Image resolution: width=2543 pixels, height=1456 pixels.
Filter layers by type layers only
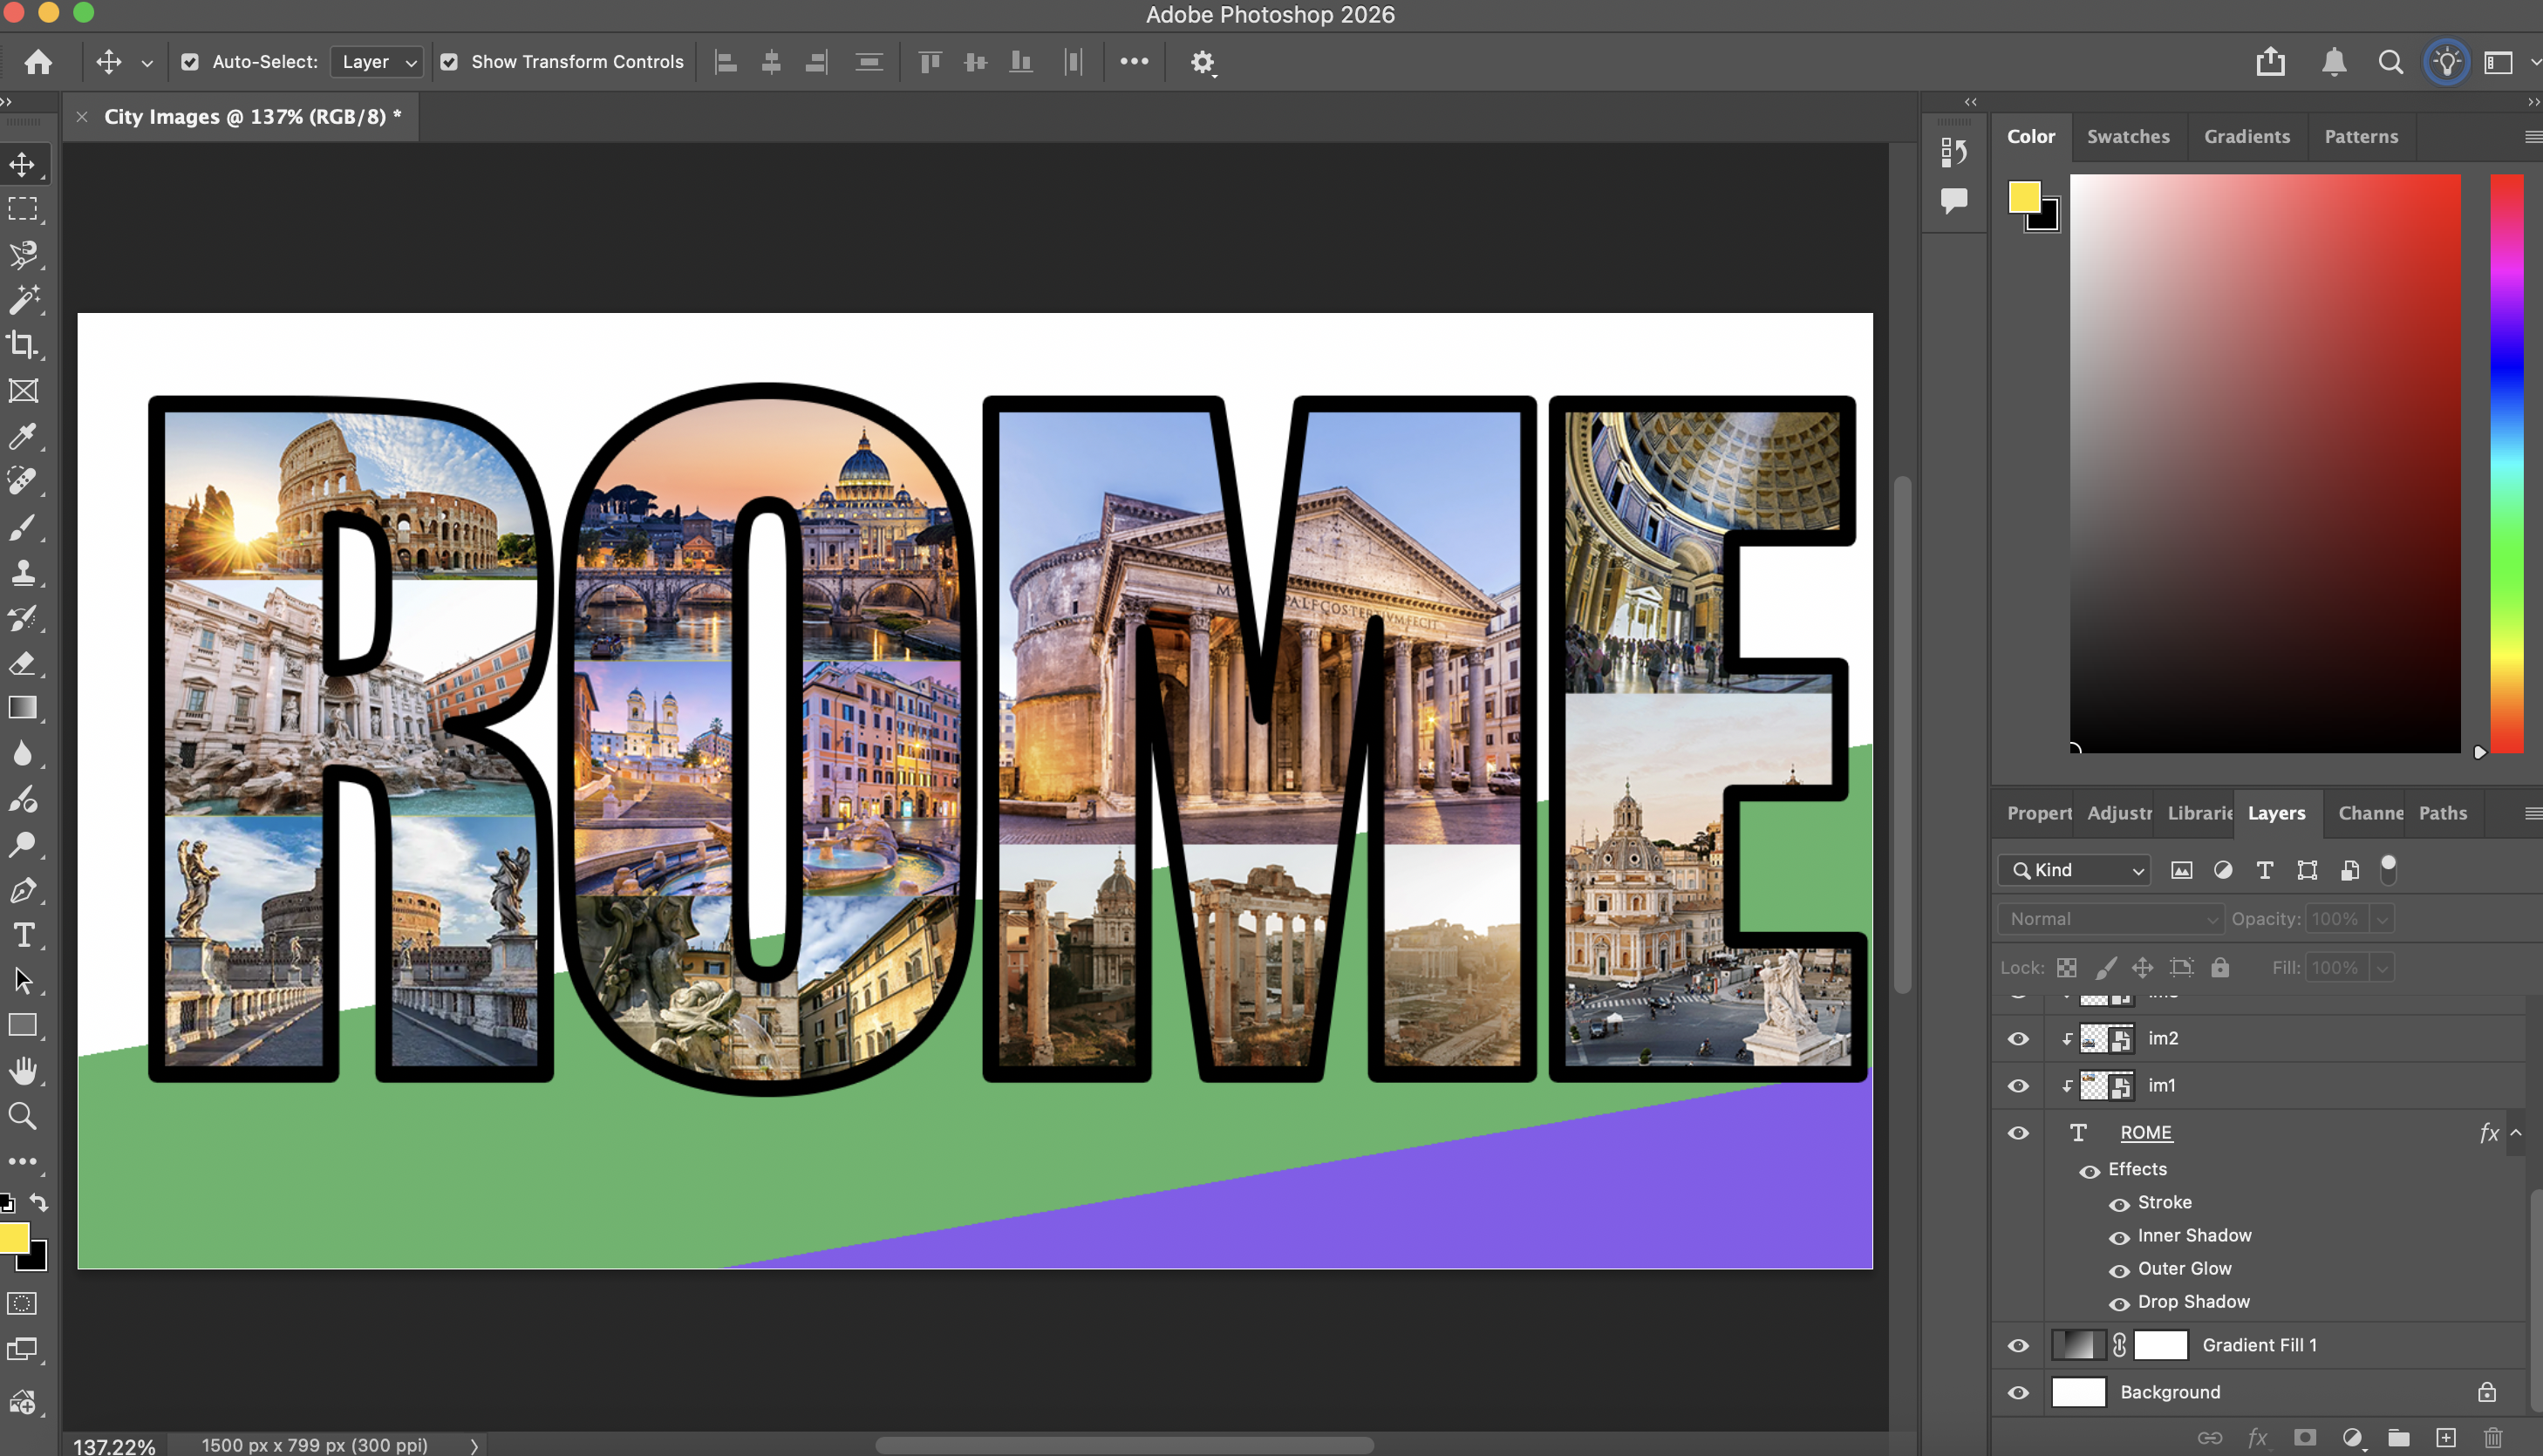(2264, 870)
